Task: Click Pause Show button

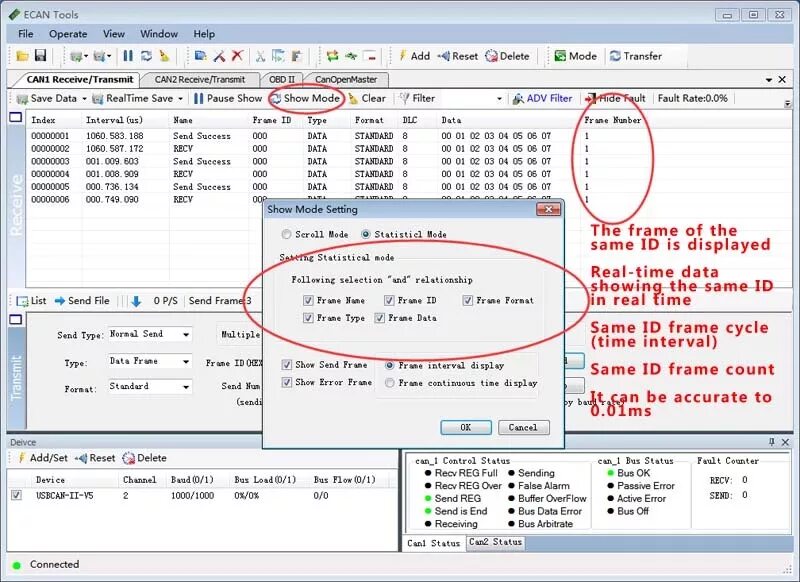Action: click(228, 98)
